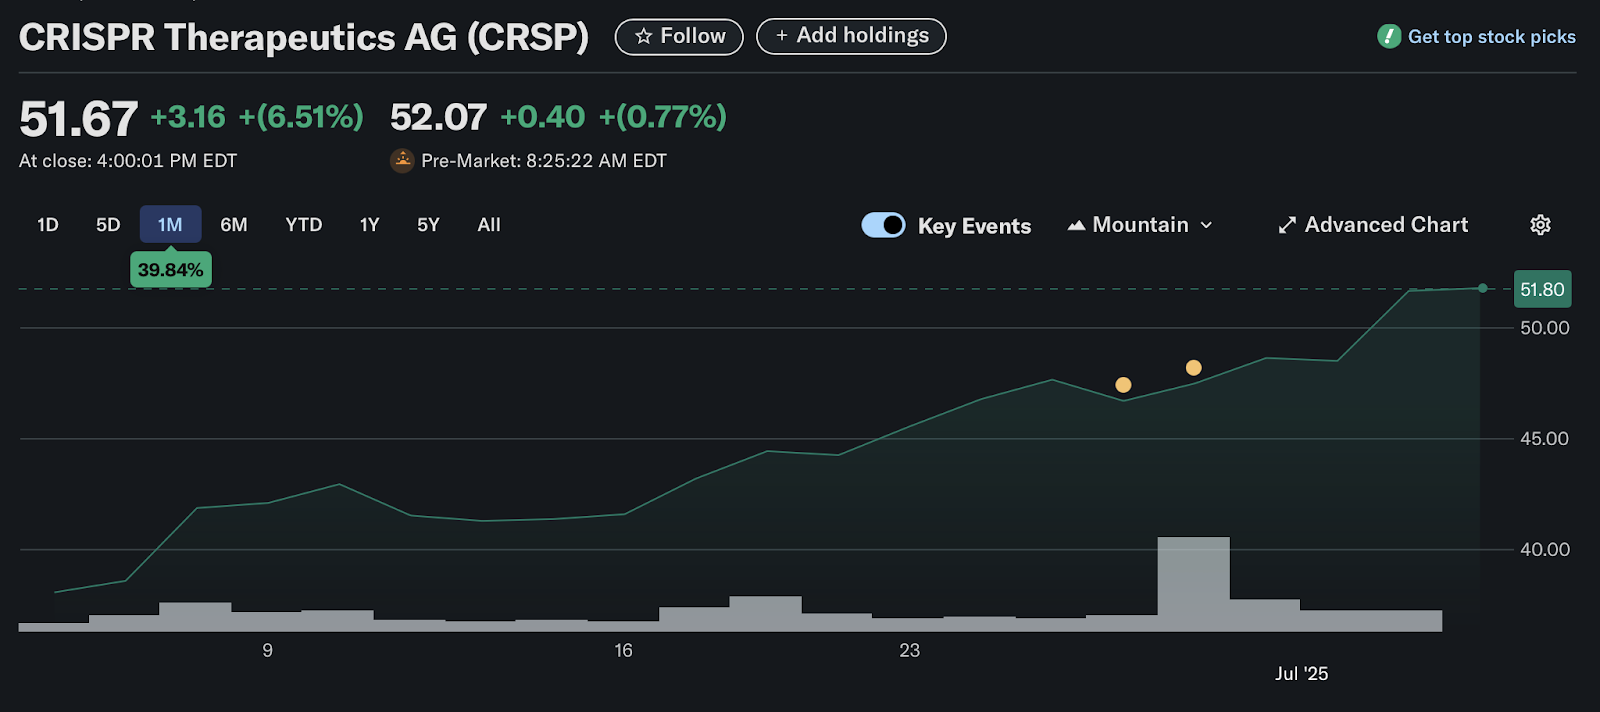Click the 9 date axis label
The height and width of the screenshot is (712, 1600).
(267, 651)
